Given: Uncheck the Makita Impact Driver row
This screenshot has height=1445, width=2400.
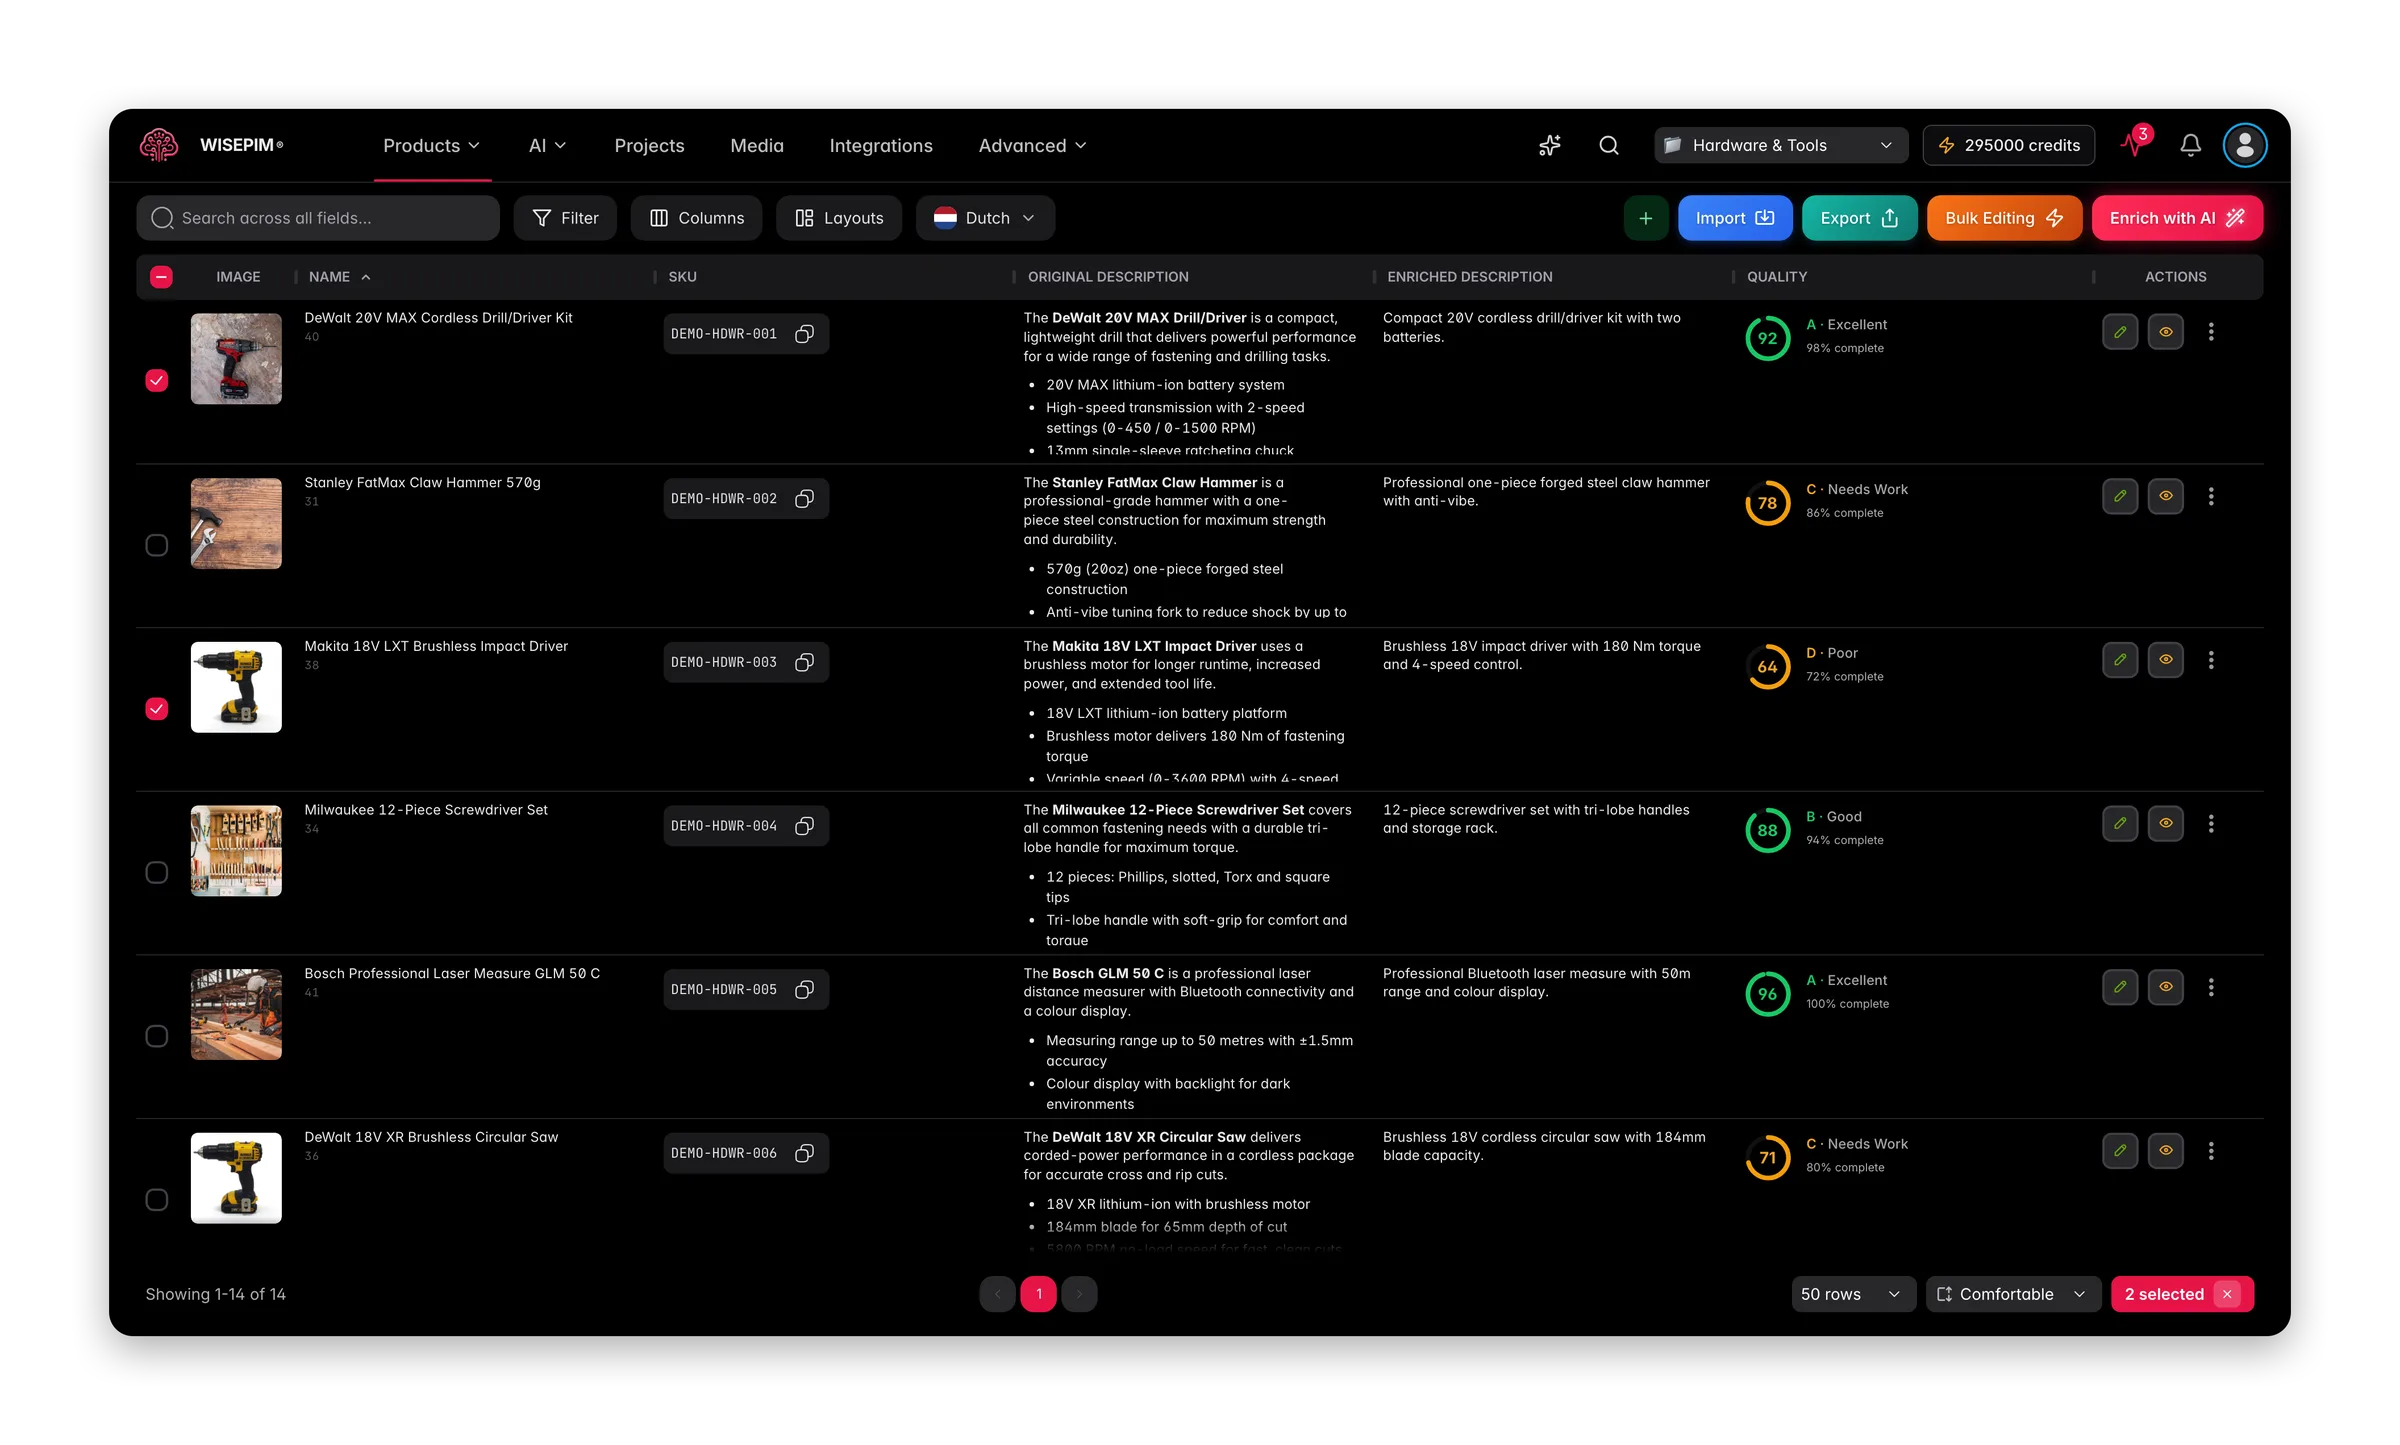Looking at the screenshot, I should tap(157, 709).
